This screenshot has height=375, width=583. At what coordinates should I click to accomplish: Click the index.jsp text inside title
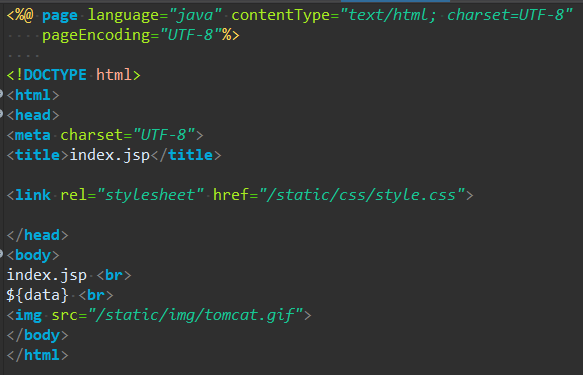110,155
